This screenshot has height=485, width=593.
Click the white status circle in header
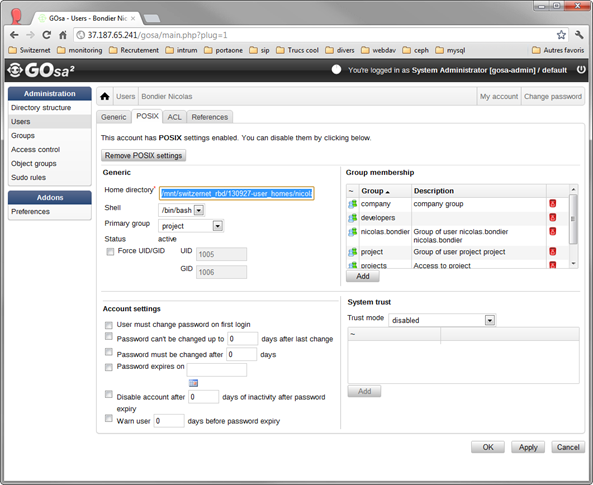click(x=336, y=69)
